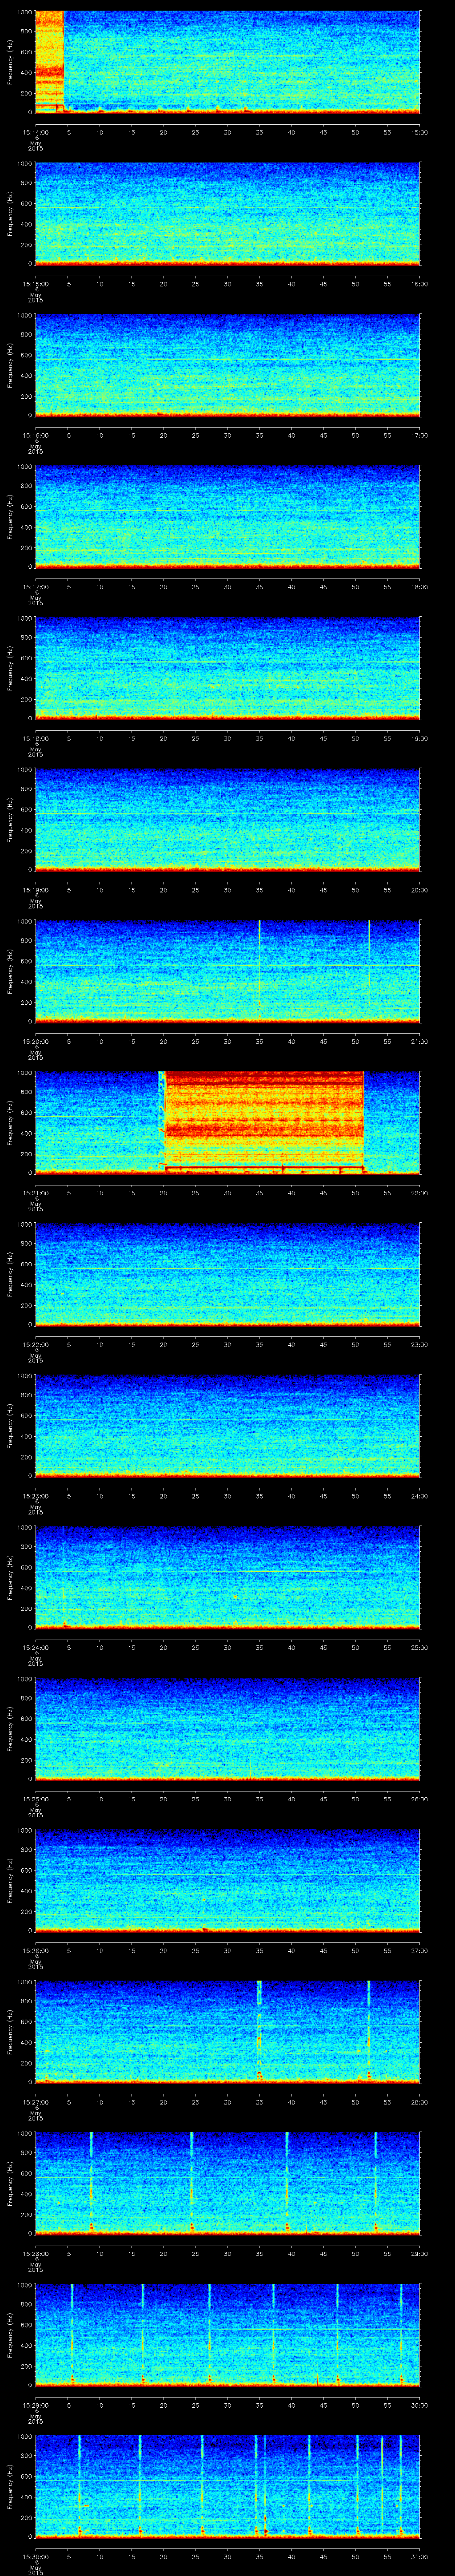Click the orange vertical pulse near 54 seconds in 15:30:00 panel
The height and width of the screenshot is (2576, 455).
[x=382, y=2486]
